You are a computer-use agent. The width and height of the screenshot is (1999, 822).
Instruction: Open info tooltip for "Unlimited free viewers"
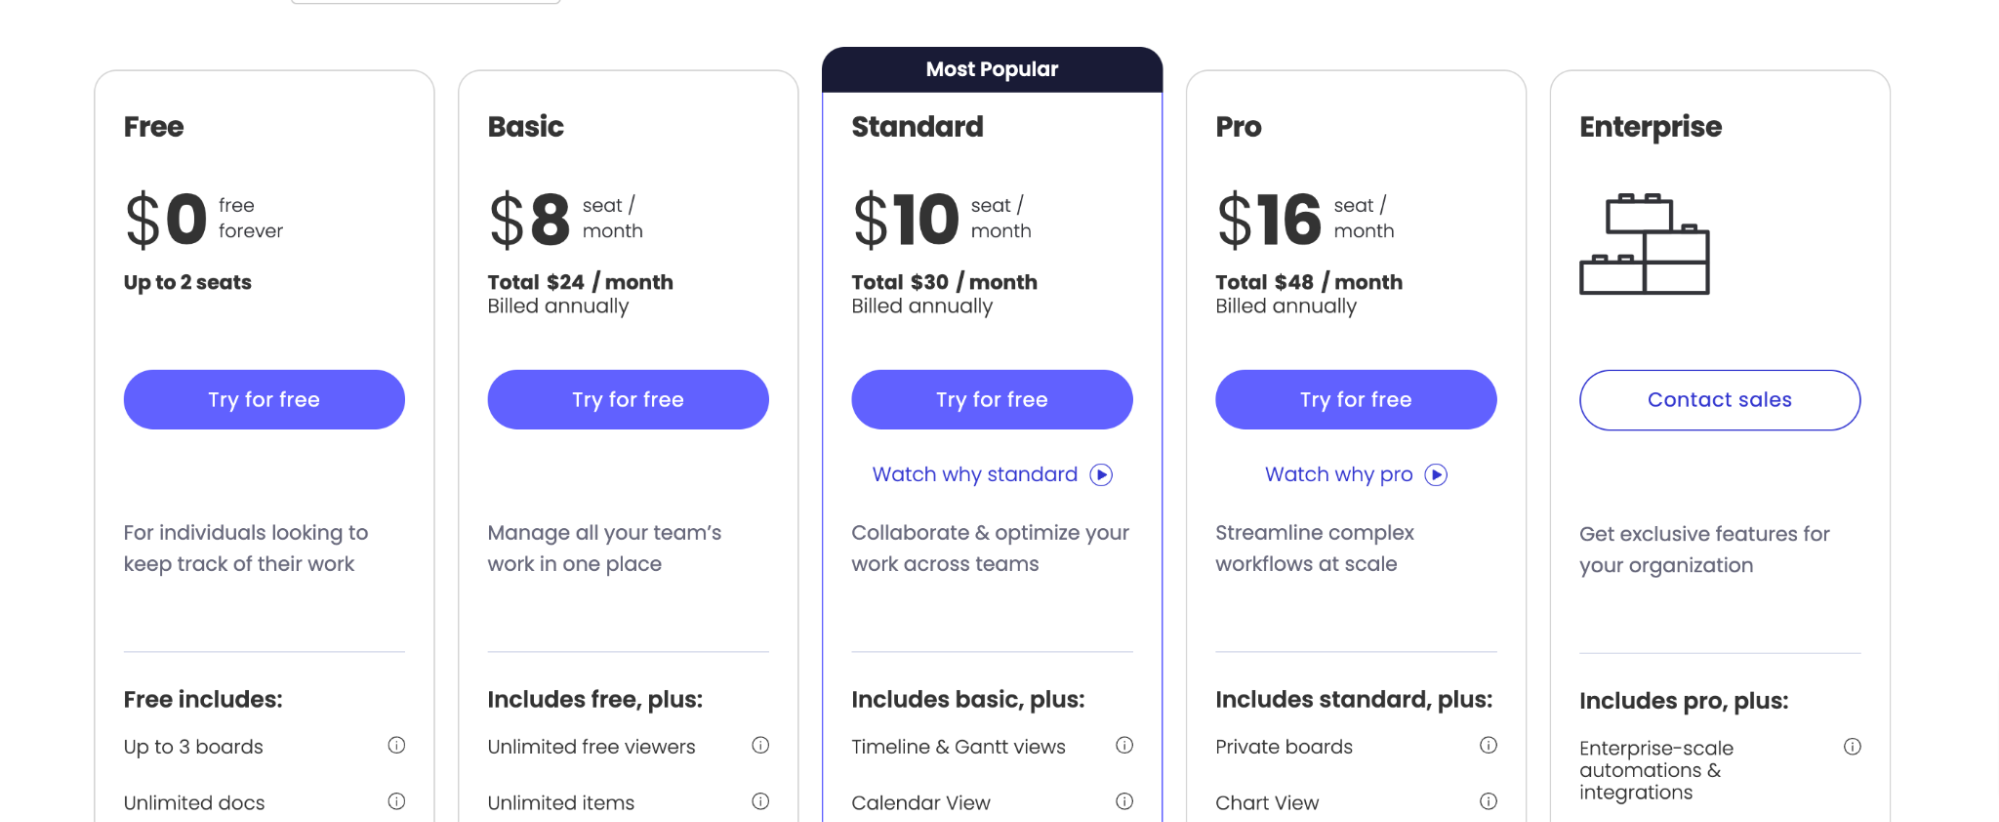coord(761,745)
